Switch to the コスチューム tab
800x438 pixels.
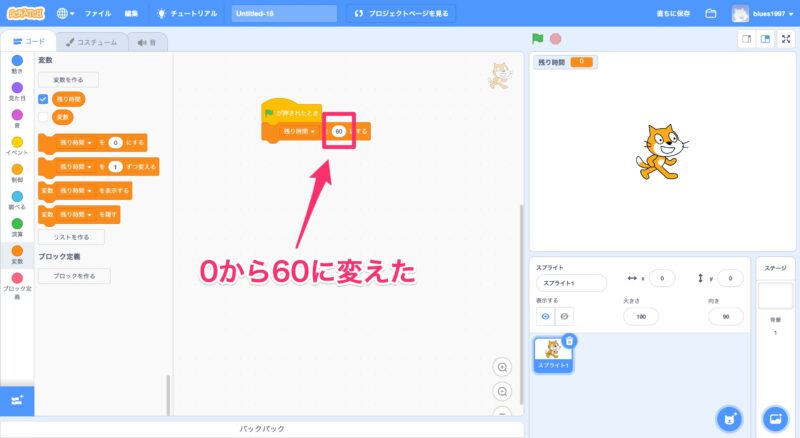(90, 42)
